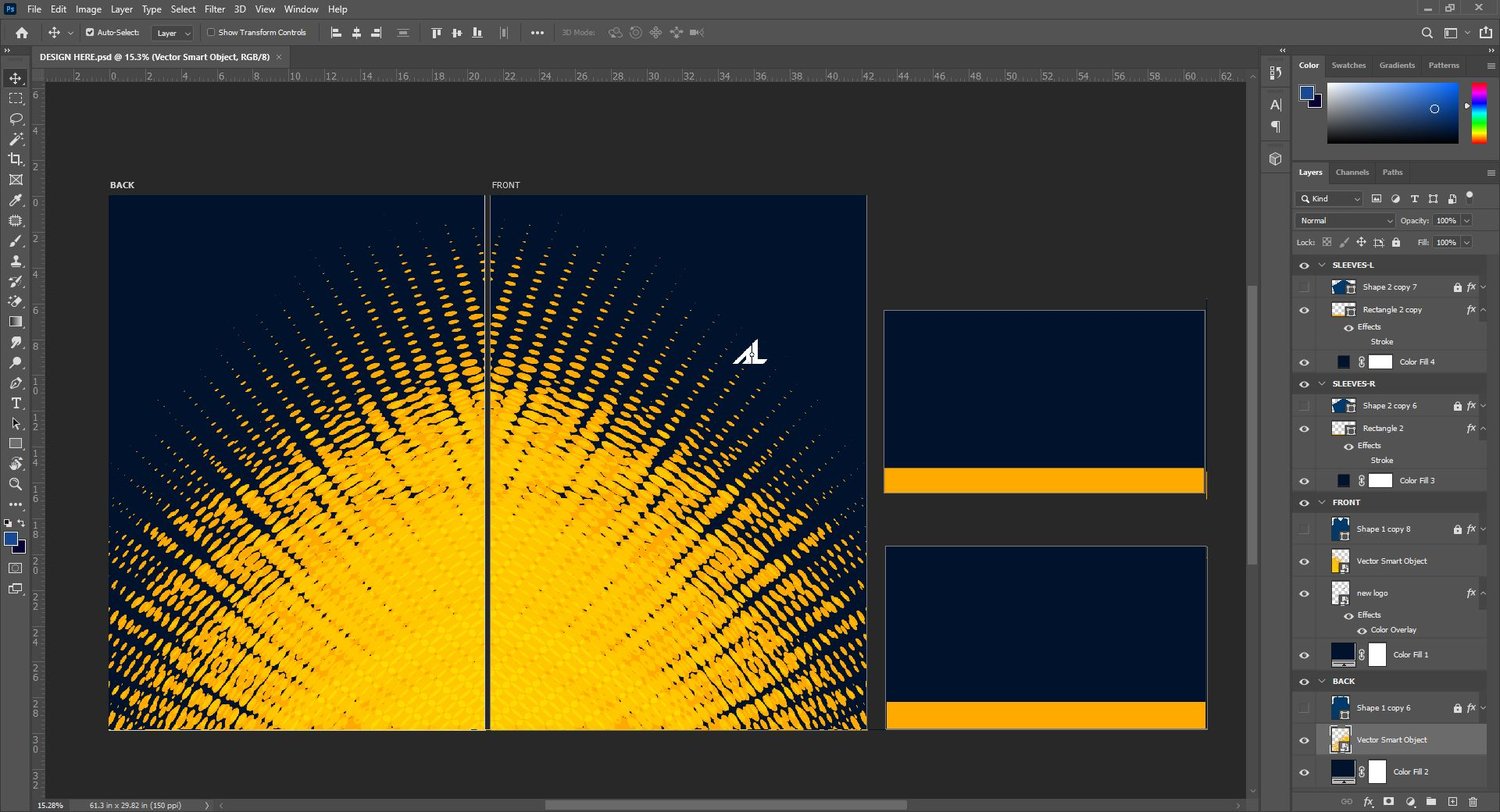Open the Filter menu
The width and height of the screenshot is (1500, 812).
click(214, 9)
